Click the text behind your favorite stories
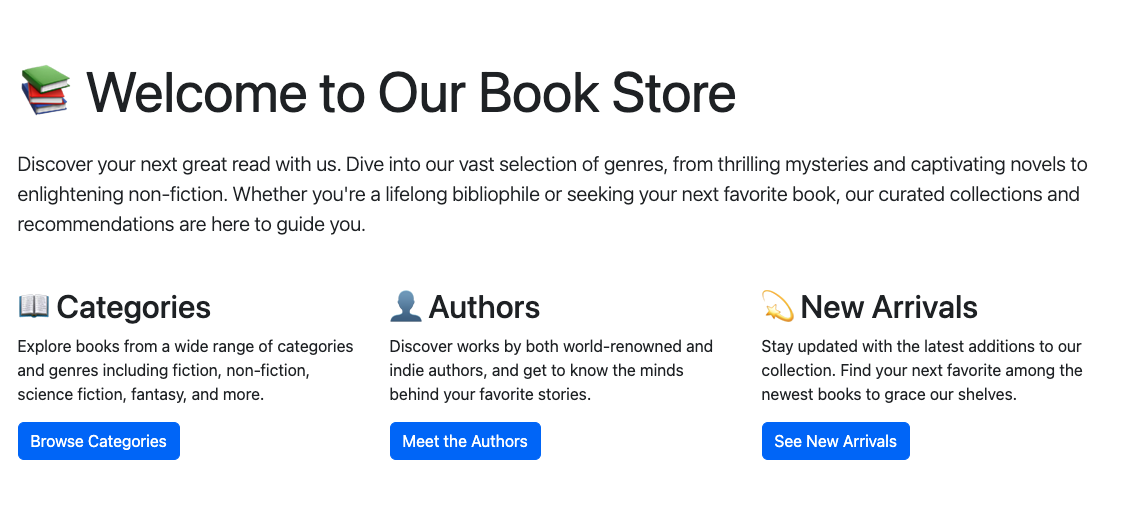 490,395
